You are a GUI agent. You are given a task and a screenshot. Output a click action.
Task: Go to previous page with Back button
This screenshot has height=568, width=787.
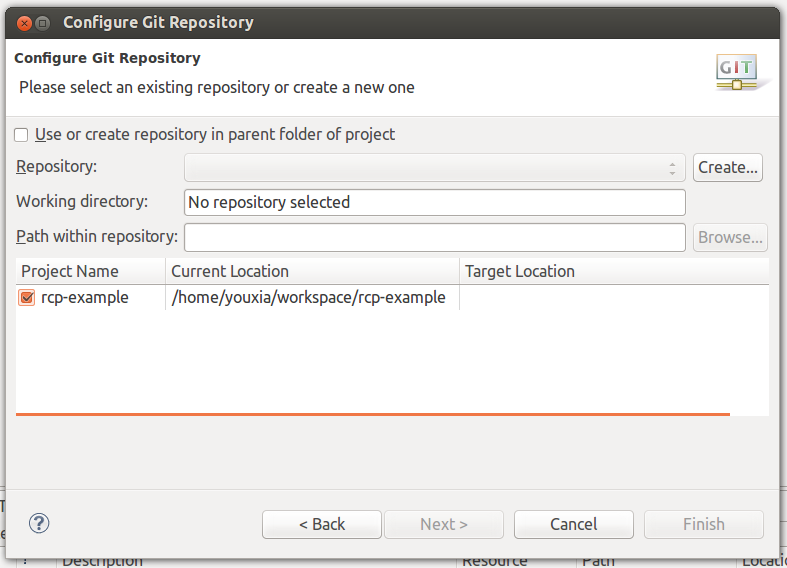pyautogui.click(x=322, y=524)
